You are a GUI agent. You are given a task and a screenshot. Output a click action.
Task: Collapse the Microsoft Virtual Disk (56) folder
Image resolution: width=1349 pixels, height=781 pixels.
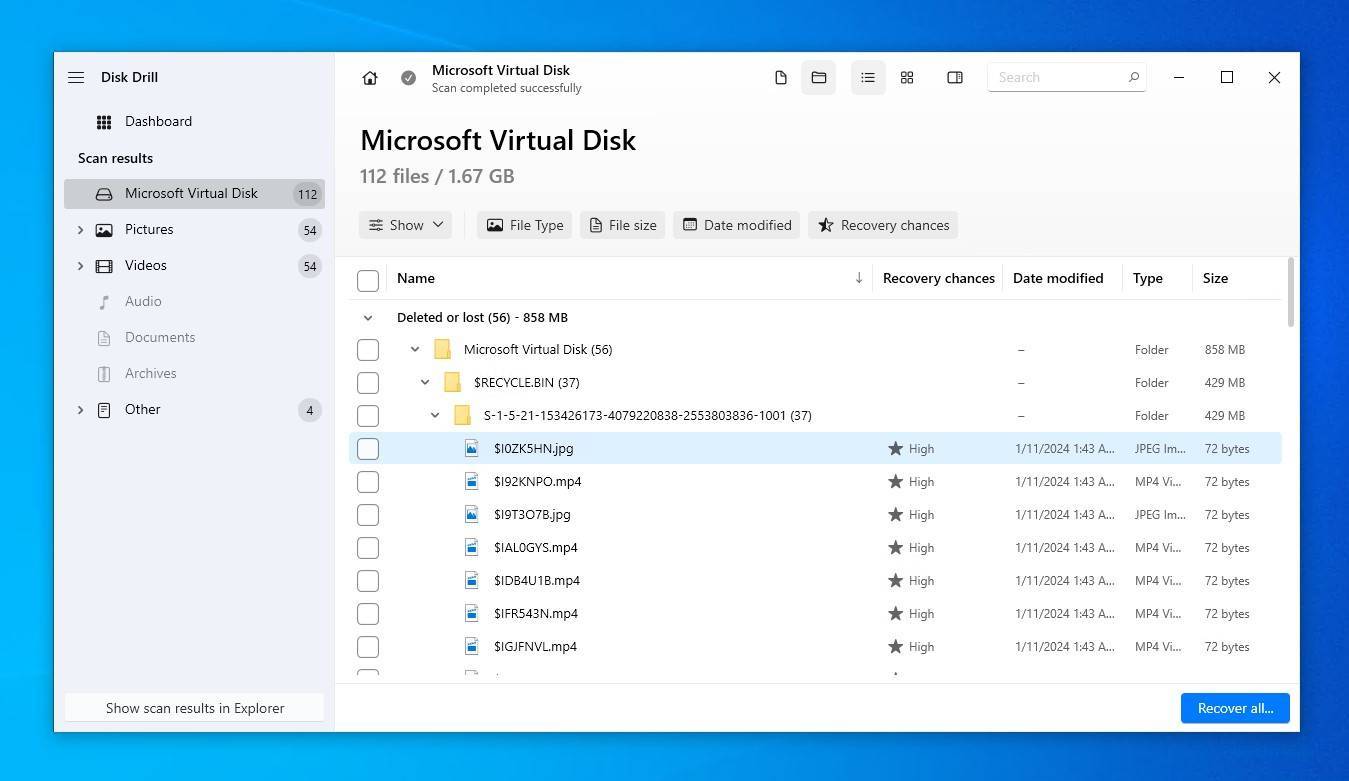(x=415, y=349)
